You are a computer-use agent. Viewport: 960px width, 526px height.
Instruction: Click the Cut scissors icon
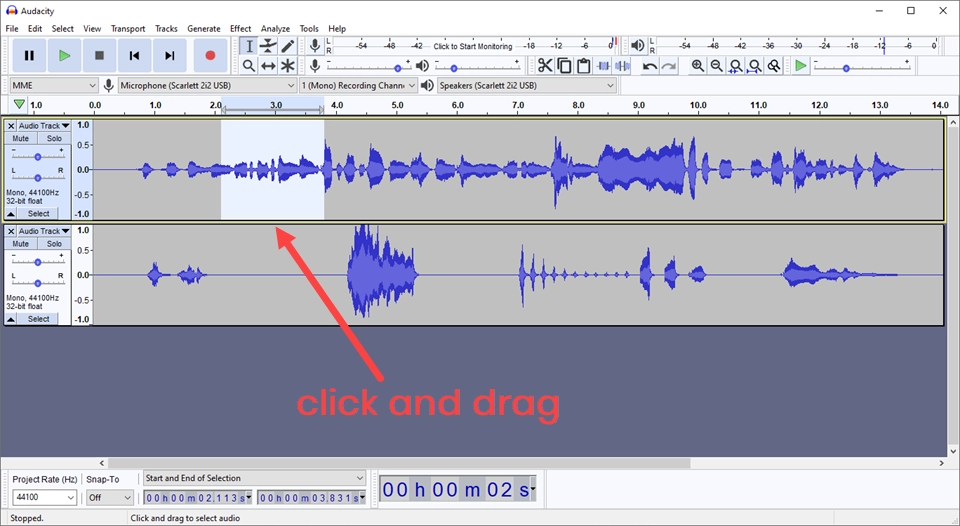544,66
